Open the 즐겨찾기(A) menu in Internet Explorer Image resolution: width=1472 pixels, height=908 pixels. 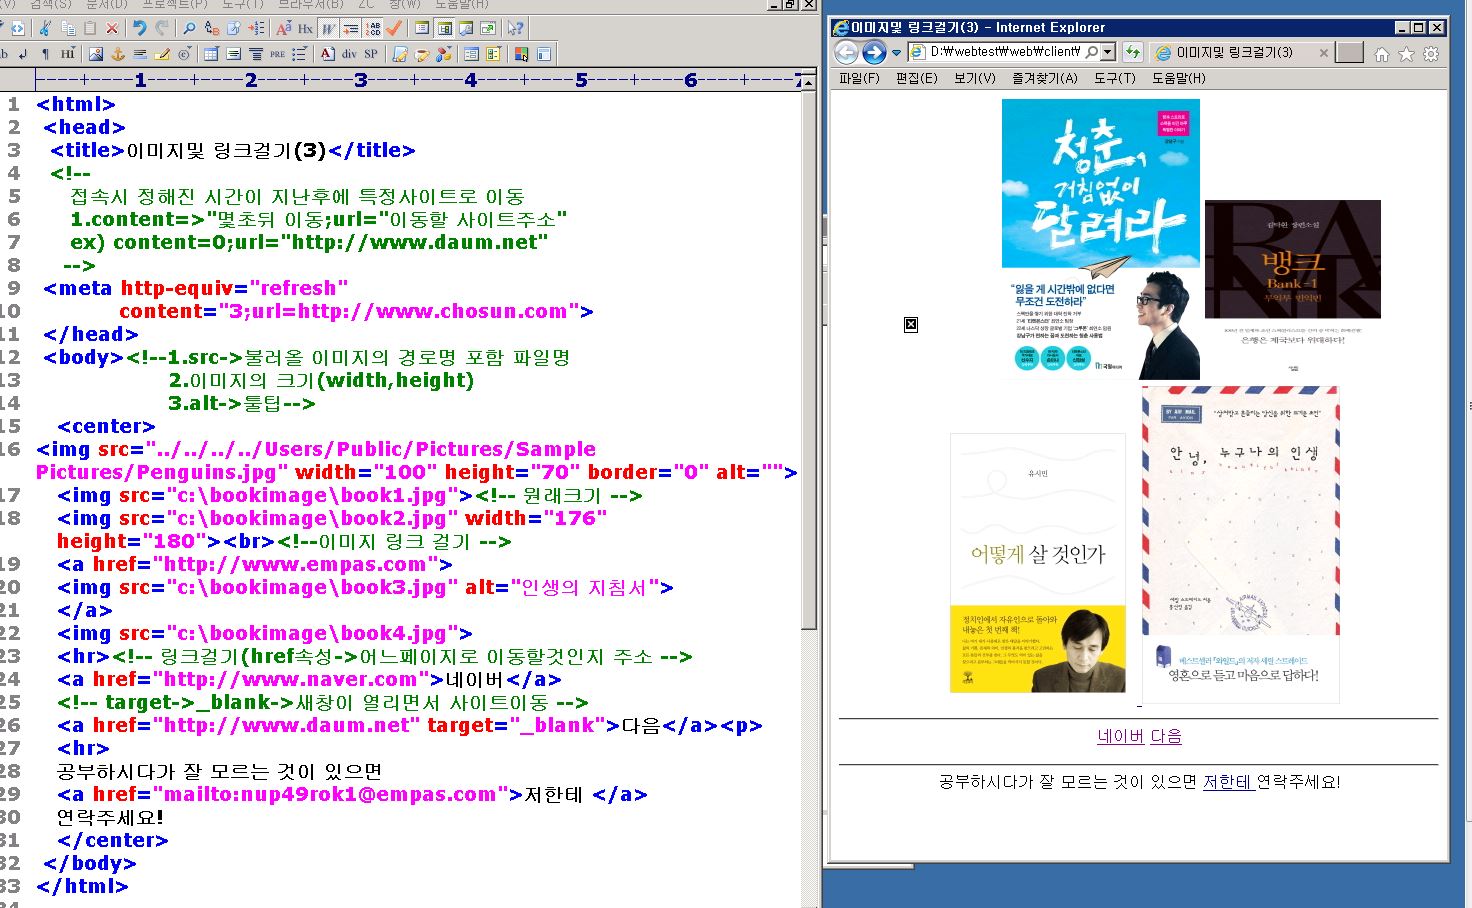[1044, 78]
